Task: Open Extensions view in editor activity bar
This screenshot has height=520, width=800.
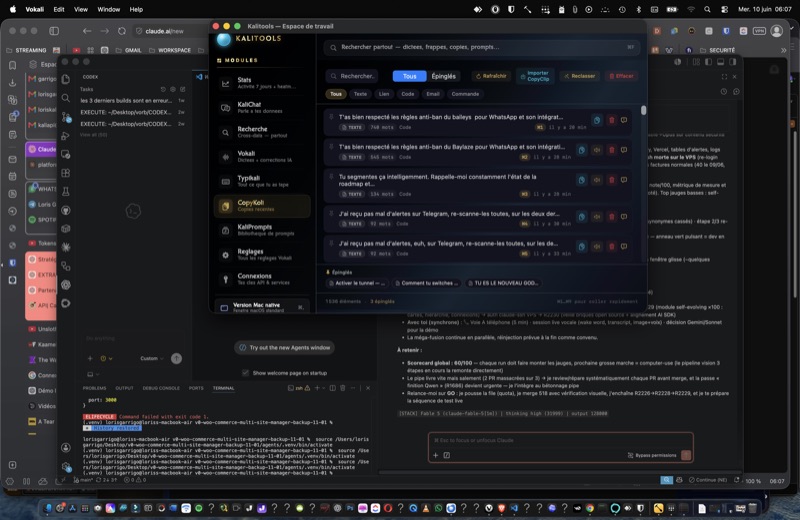Action: [x=66, y=173]
